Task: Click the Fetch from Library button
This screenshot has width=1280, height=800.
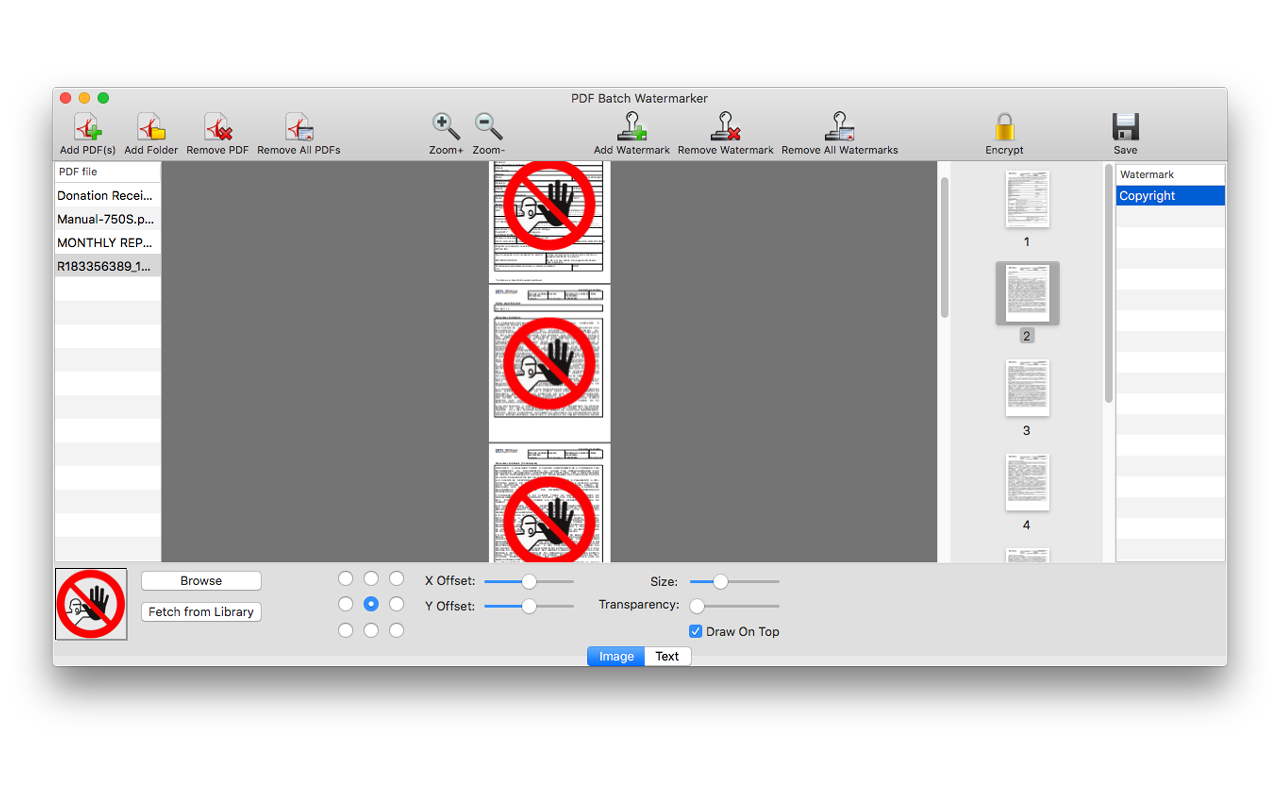Action: click(201, 612)
